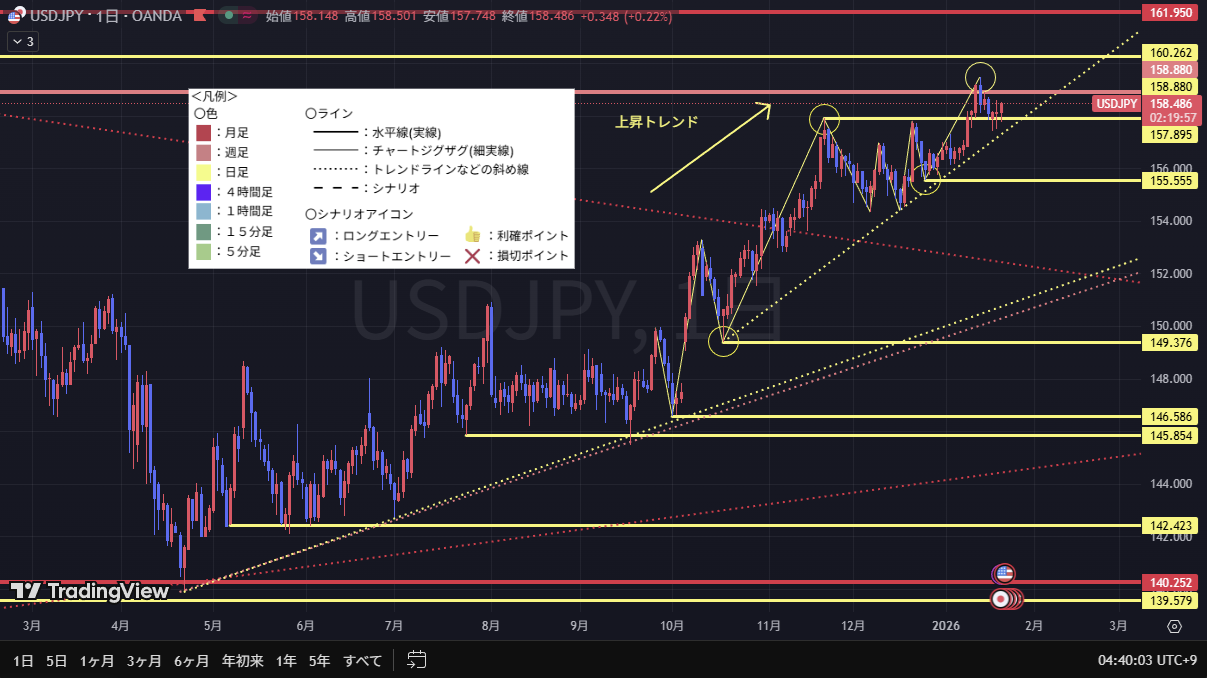Set range to 6ヶ月
Screen dimensions: 1207x678
coord(191,660)
